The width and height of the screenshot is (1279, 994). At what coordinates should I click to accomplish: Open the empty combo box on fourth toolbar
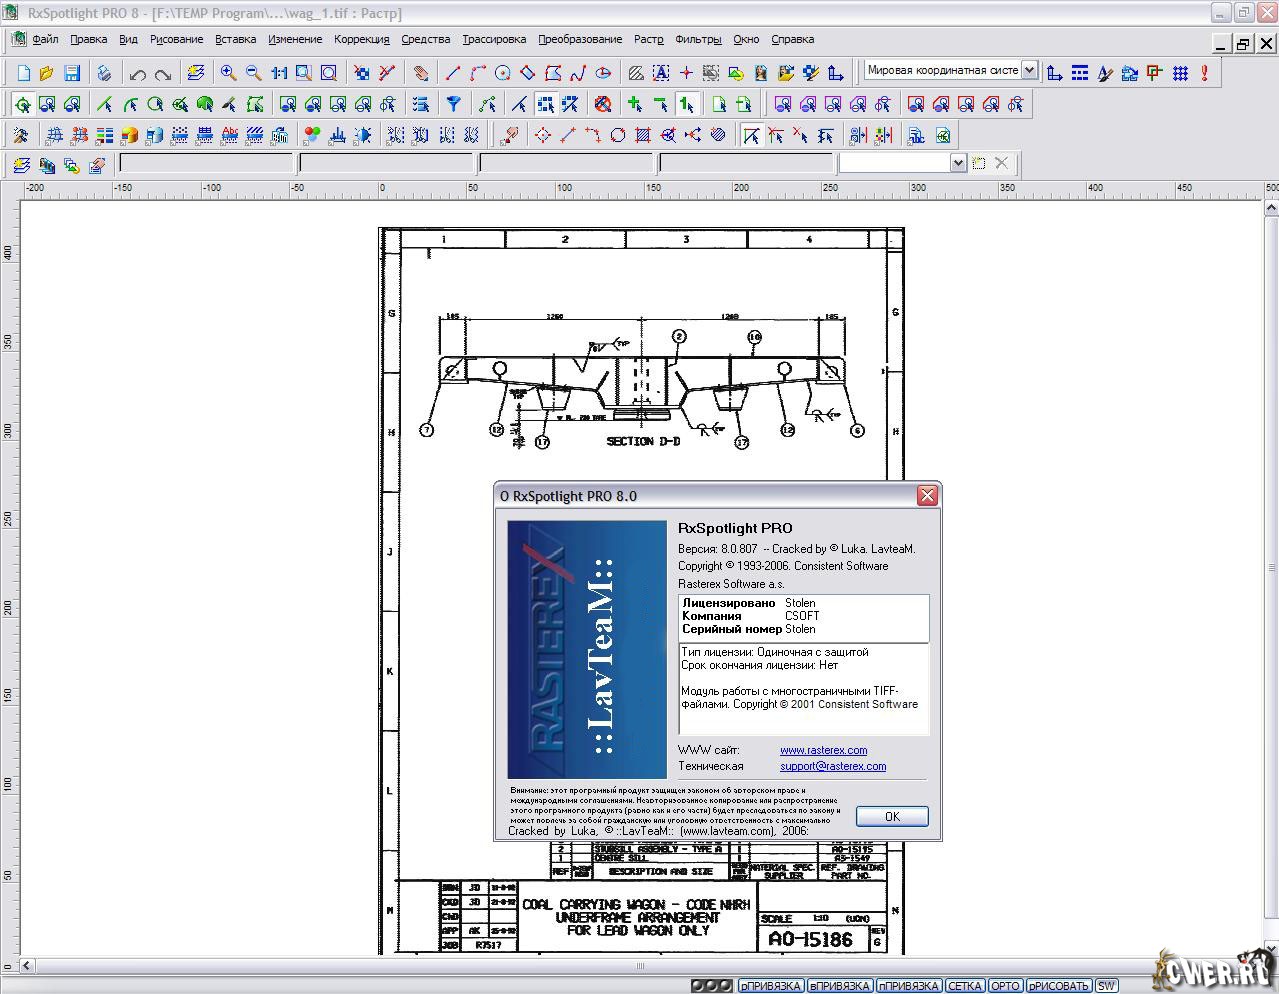pyautogui.click(x=902, y=163)
